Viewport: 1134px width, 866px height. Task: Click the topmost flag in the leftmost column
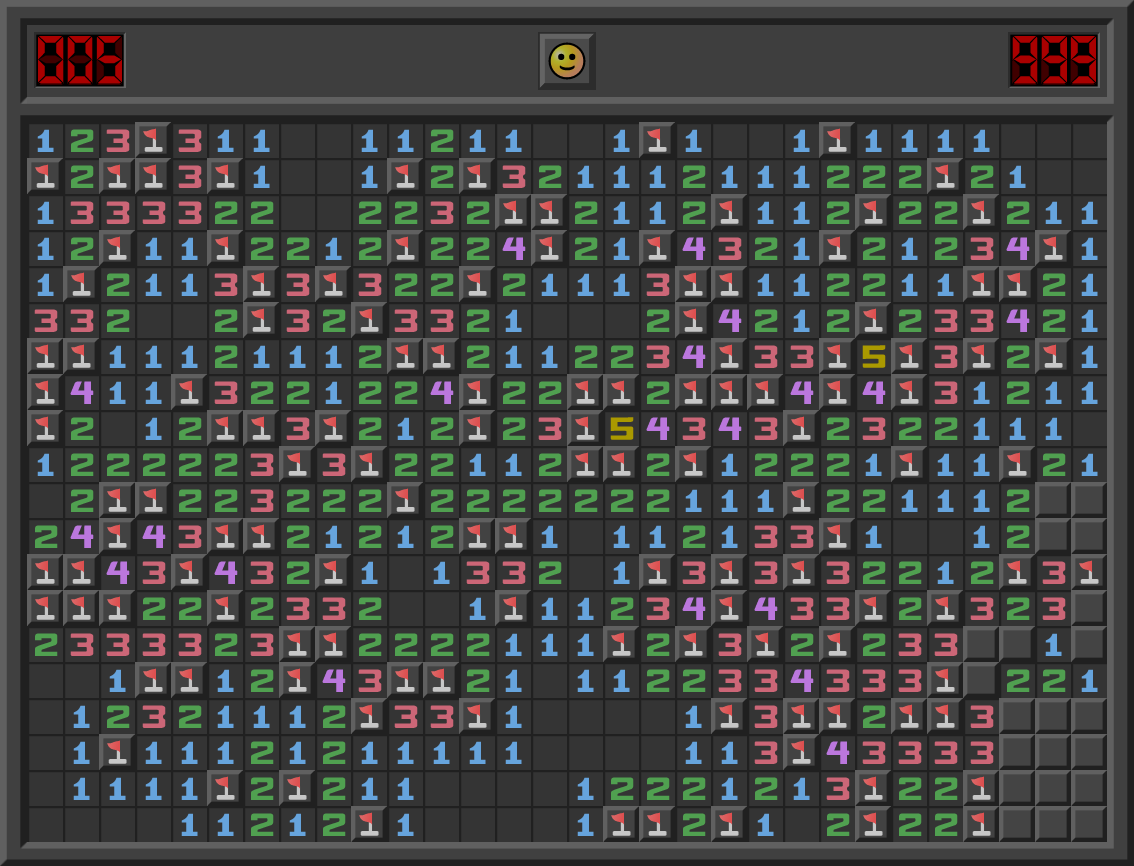click(45, 176)
